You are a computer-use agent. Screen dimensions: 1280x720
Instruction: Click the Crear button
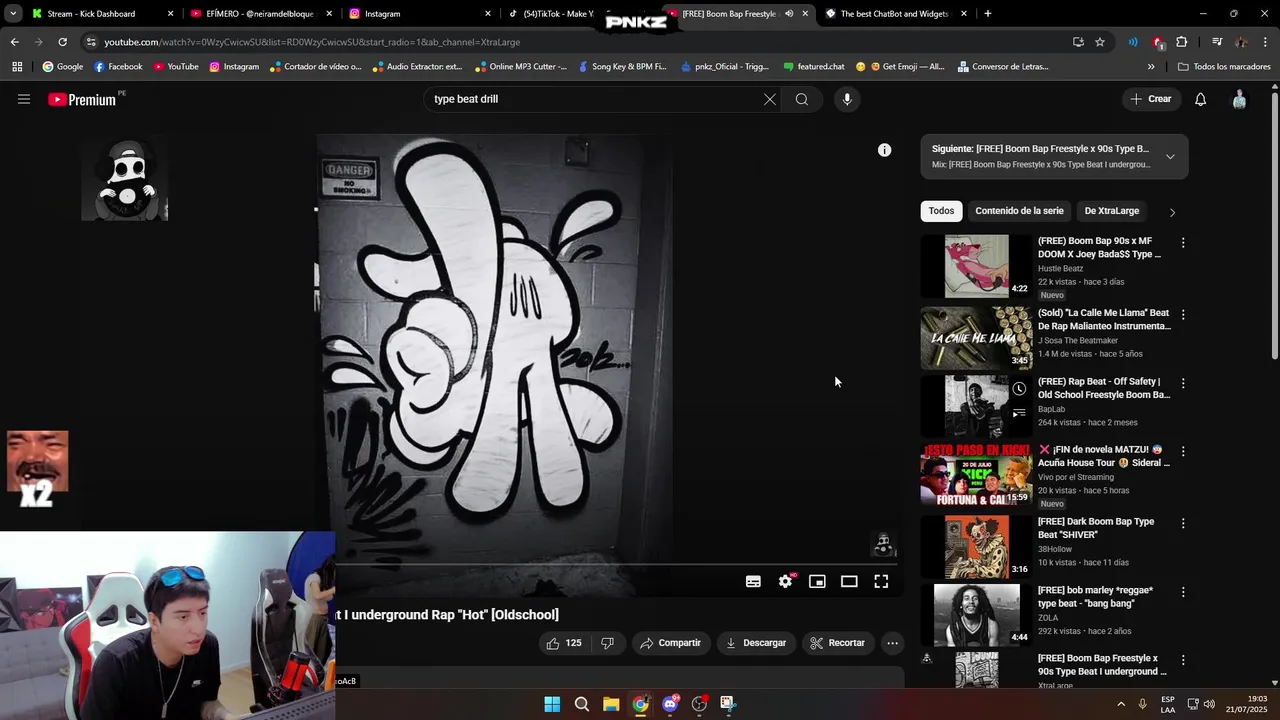click(x=1151, y=99)
